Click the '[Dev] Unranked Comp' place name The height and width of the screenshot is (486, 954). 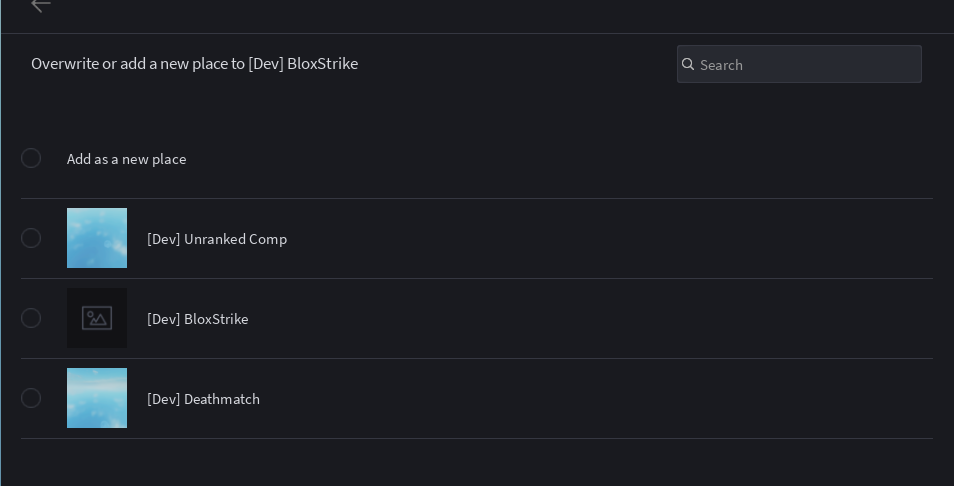(x=217, y=239)
